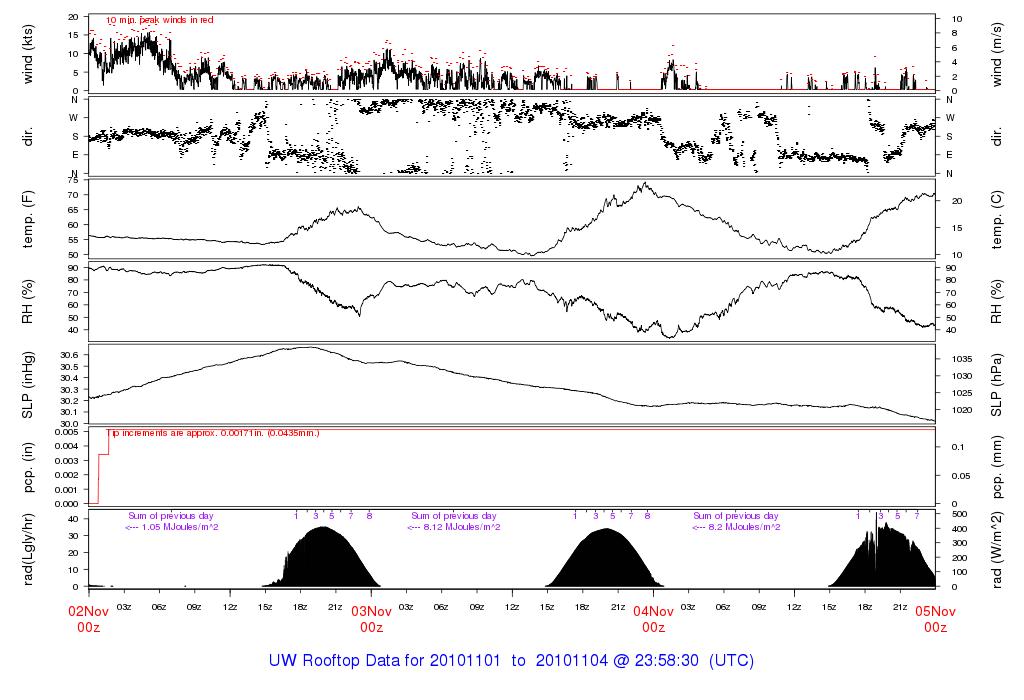Click the "0.05" tick on the pcp. mm axis
The height and width of the screenshot is (700, 1024).
point(961,476)
